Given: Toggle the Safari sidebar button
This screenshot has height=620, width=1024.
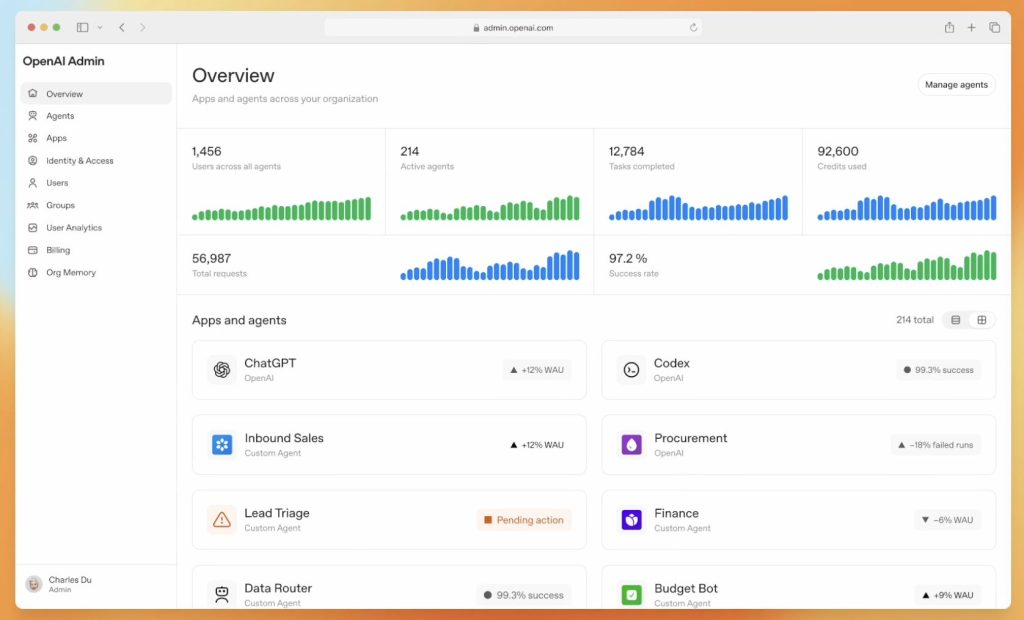Looking at the screenshot, I should pos(82,27).
